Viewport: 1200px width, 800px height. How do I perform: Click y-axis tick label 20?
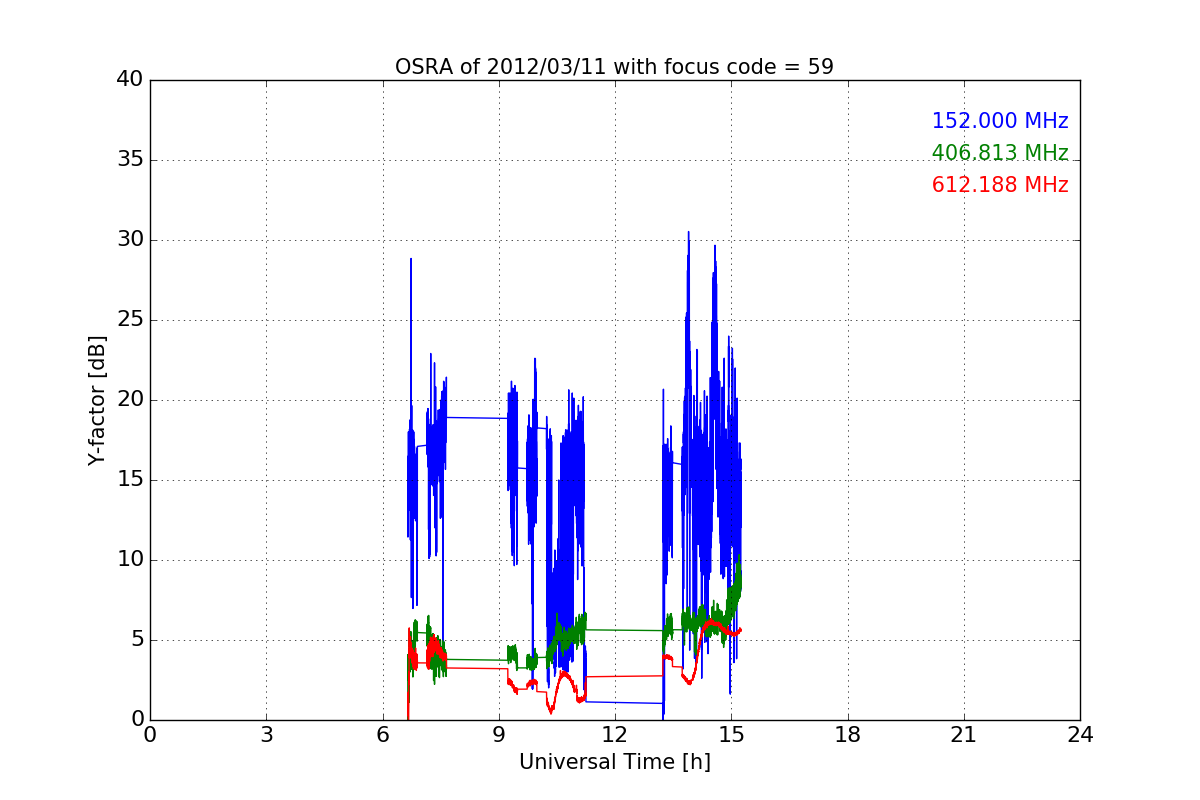coord(130,400)
